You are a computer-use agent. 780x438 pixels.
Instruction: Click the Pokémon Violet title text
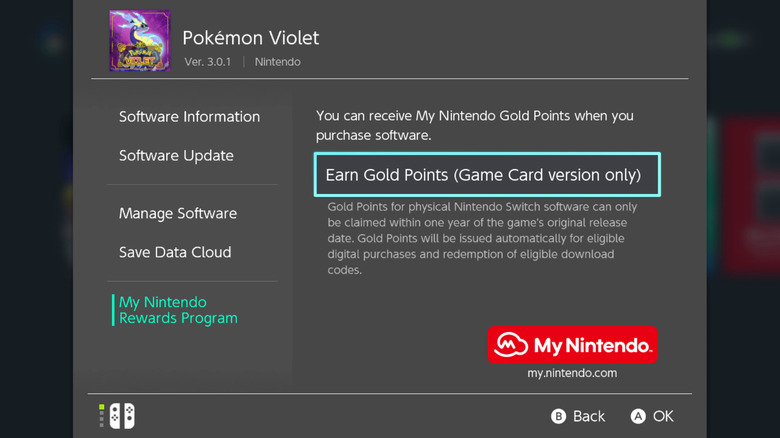click(x=250, y=38)
